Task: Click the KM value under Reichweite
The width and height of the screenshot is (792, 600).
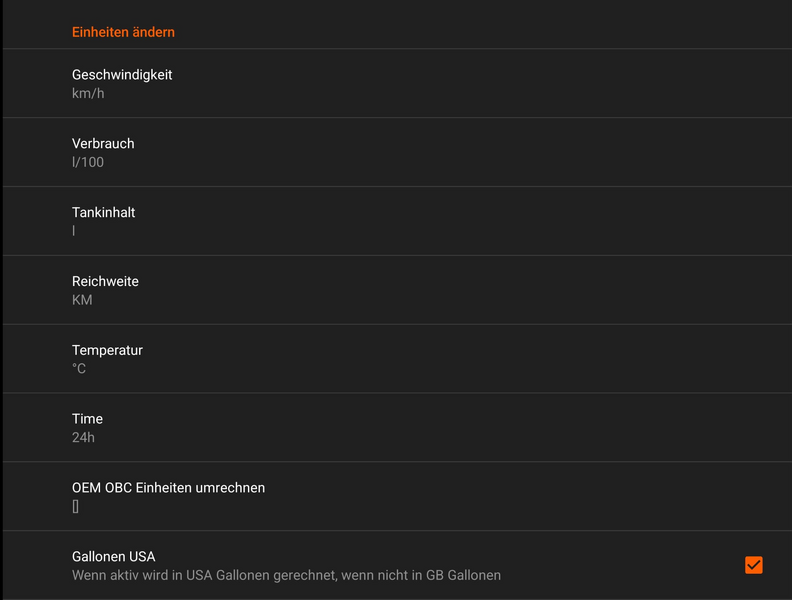Action: point(82,300)
